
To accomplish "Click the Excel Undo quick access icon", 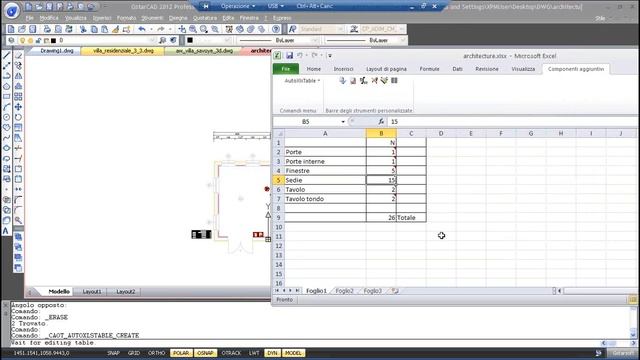I will [x=300, y=56].
